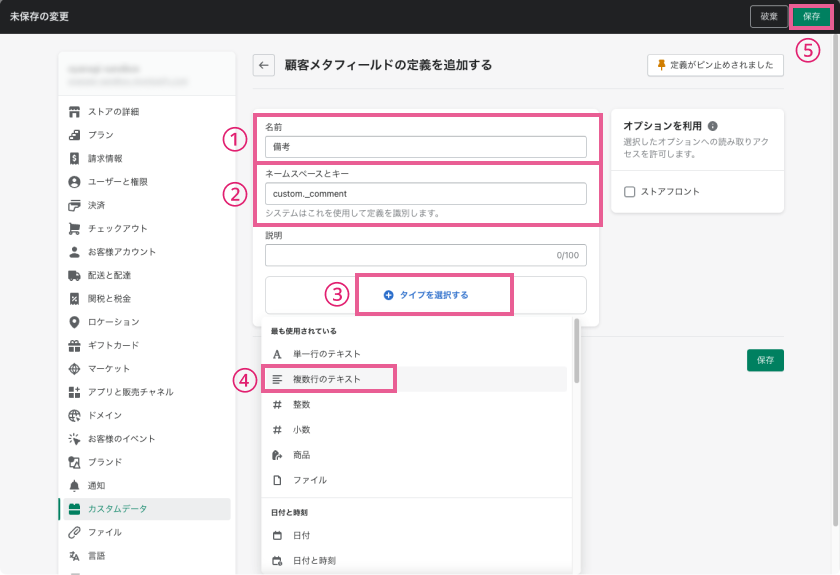Click the 破棄 discard button
The width and height of the screenshot is (840, 575).
[x=768, y=16]
